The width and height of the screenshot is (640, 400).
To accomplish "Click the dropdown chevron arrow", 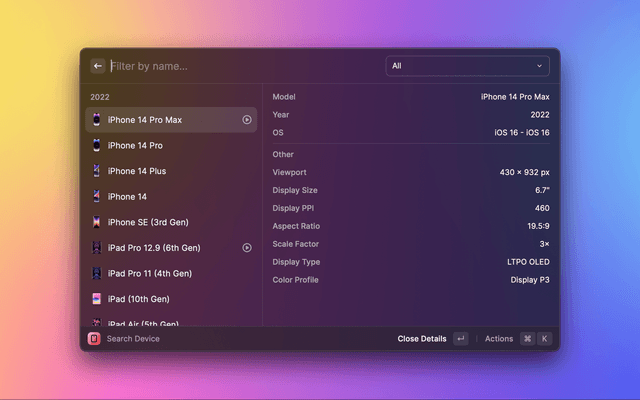I will (540, 66).
